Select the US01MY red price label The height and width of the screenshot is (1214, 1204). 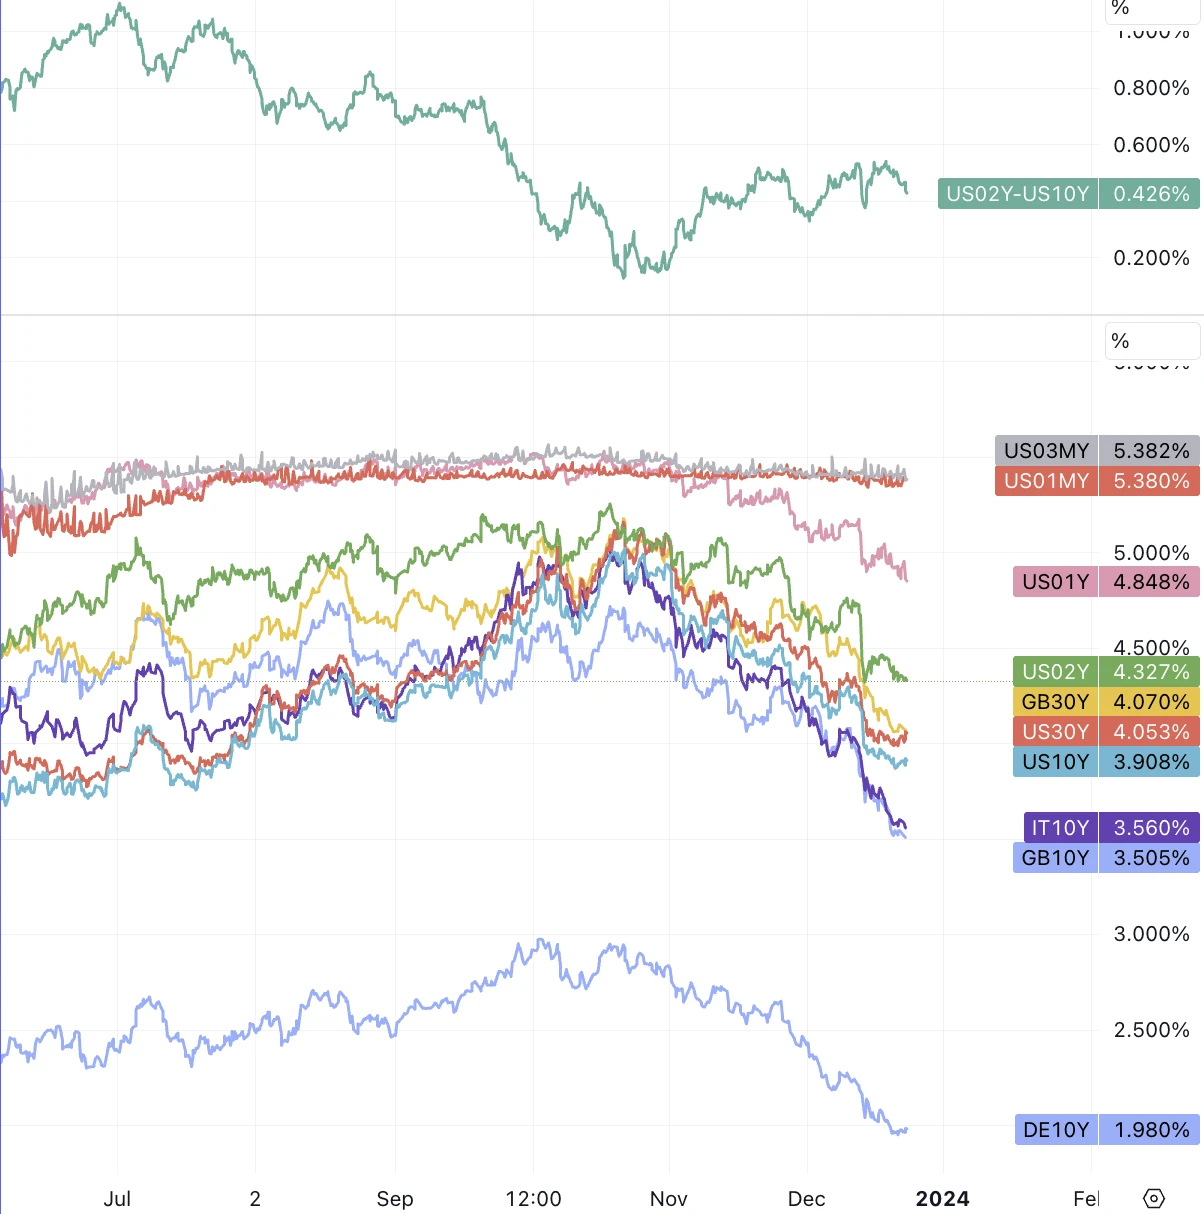[x=1096, y=481]
